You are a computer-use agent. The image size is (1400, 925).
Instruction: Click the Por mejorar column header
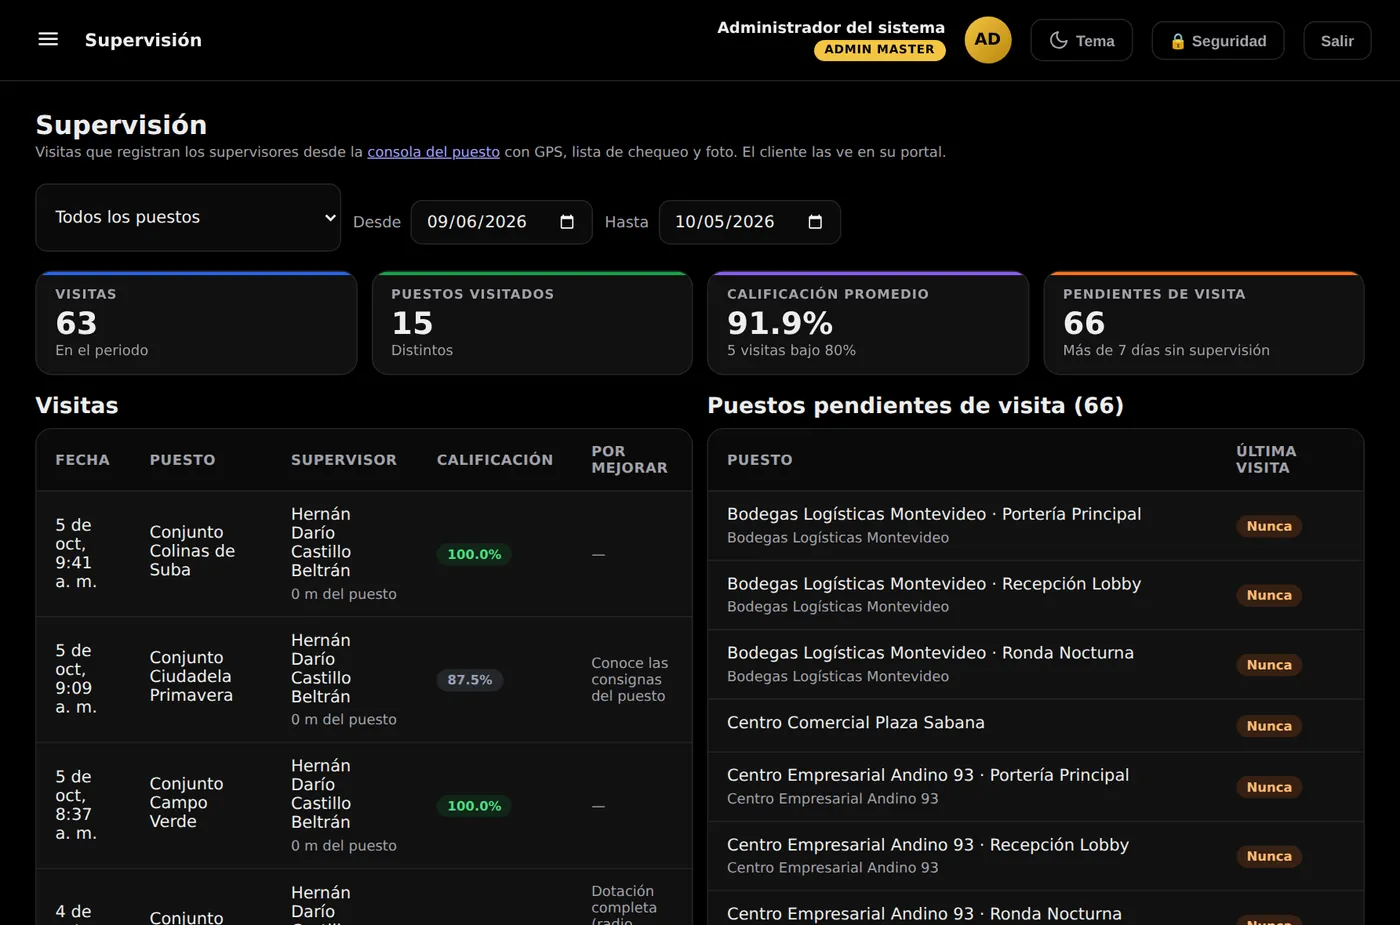tap(629, 460)
